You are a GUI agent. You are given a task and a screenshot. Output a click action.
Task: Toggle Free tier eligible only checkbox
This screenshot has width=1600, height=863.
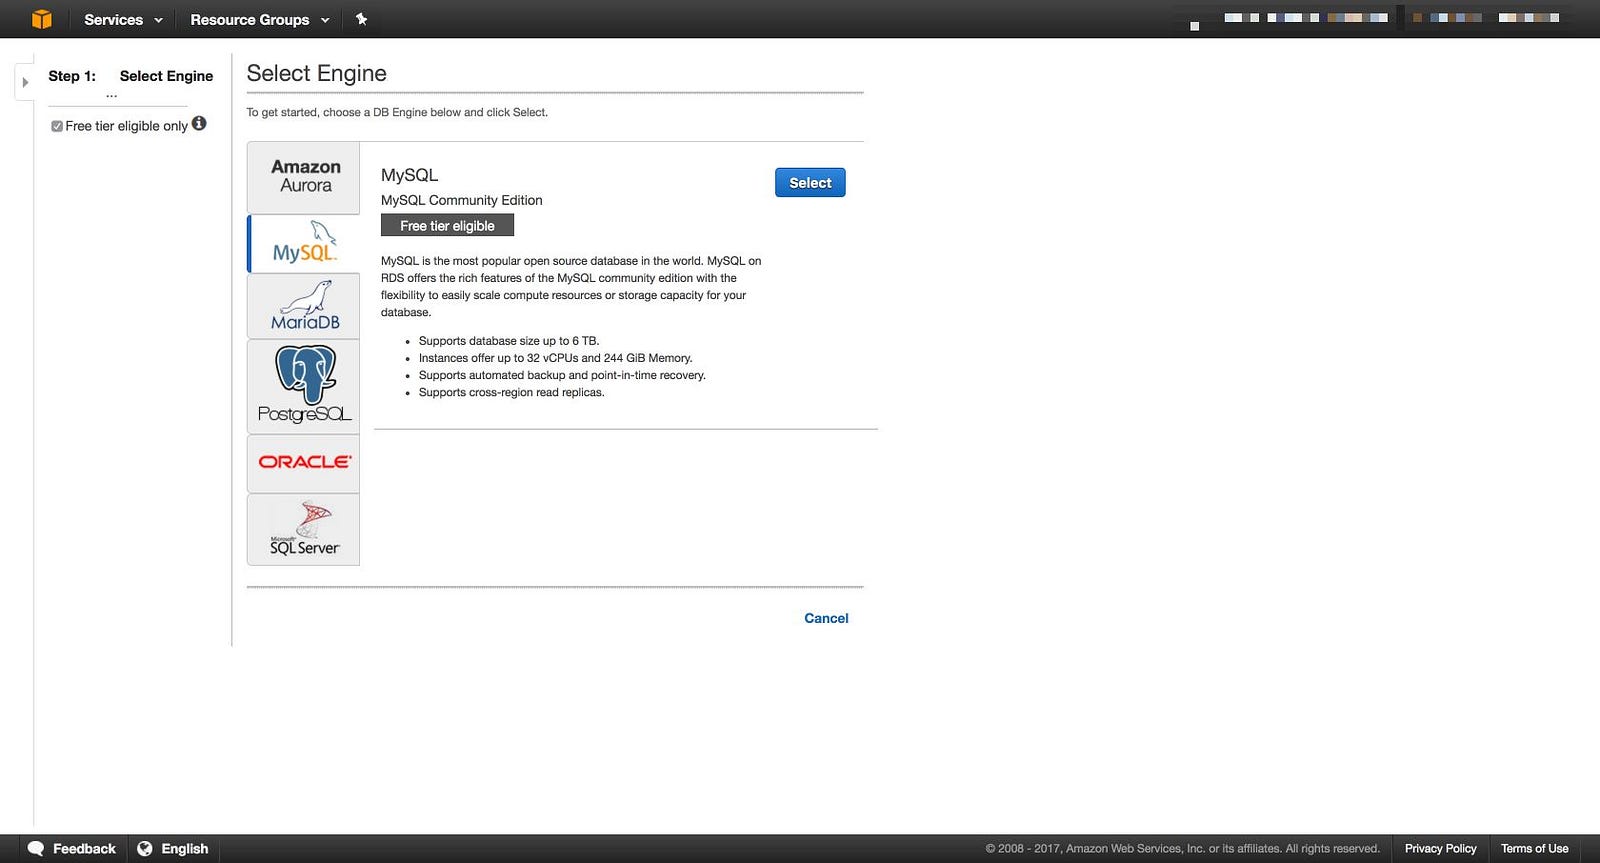[57, 126]
